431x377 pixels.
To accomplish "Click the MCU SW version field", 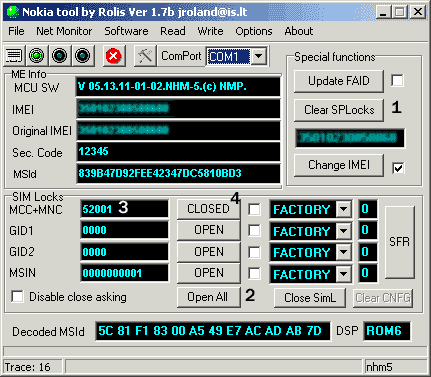I will [x=178, y=87].
